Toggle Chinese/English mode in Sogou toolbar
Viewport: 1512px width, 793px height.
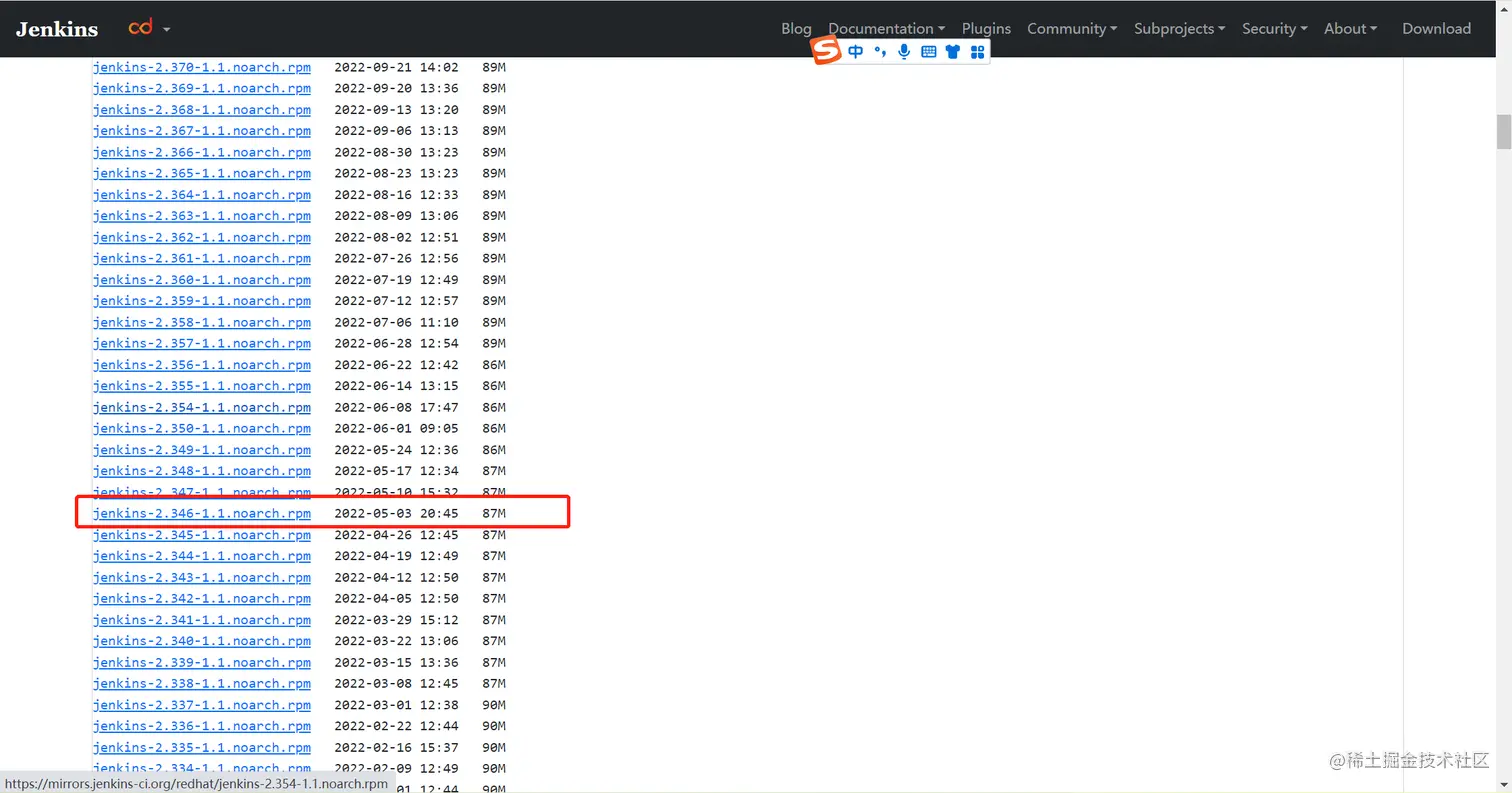856,52
